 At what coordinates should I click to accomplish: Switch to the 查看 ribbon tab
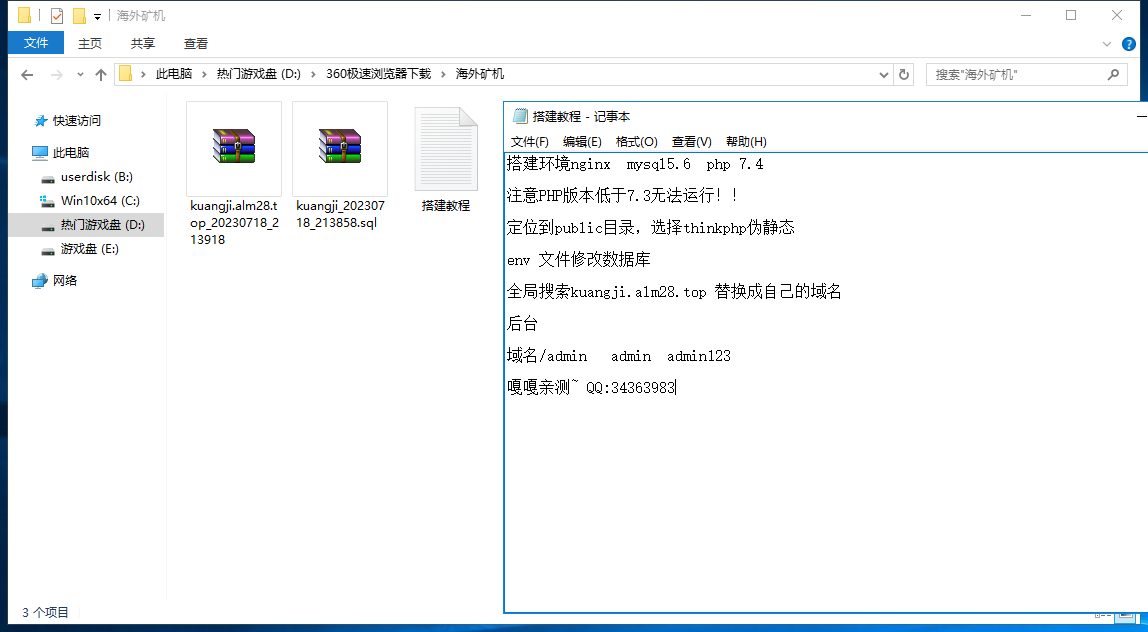(x=196, y=43)
